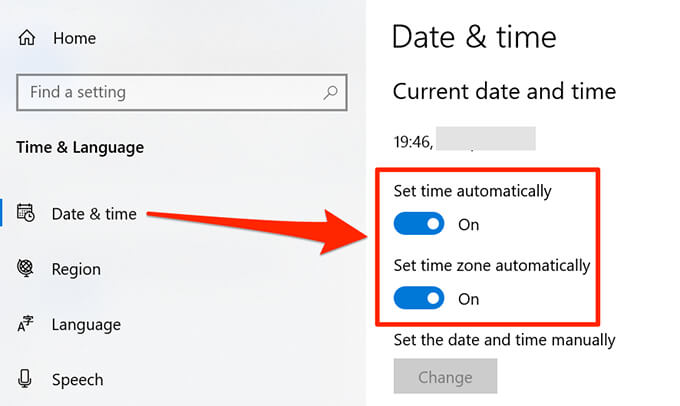Image resolution: width=680 pixels, height=406 pixels.
Task: Click the 19:46 current time text
Action: coord(412,142)
